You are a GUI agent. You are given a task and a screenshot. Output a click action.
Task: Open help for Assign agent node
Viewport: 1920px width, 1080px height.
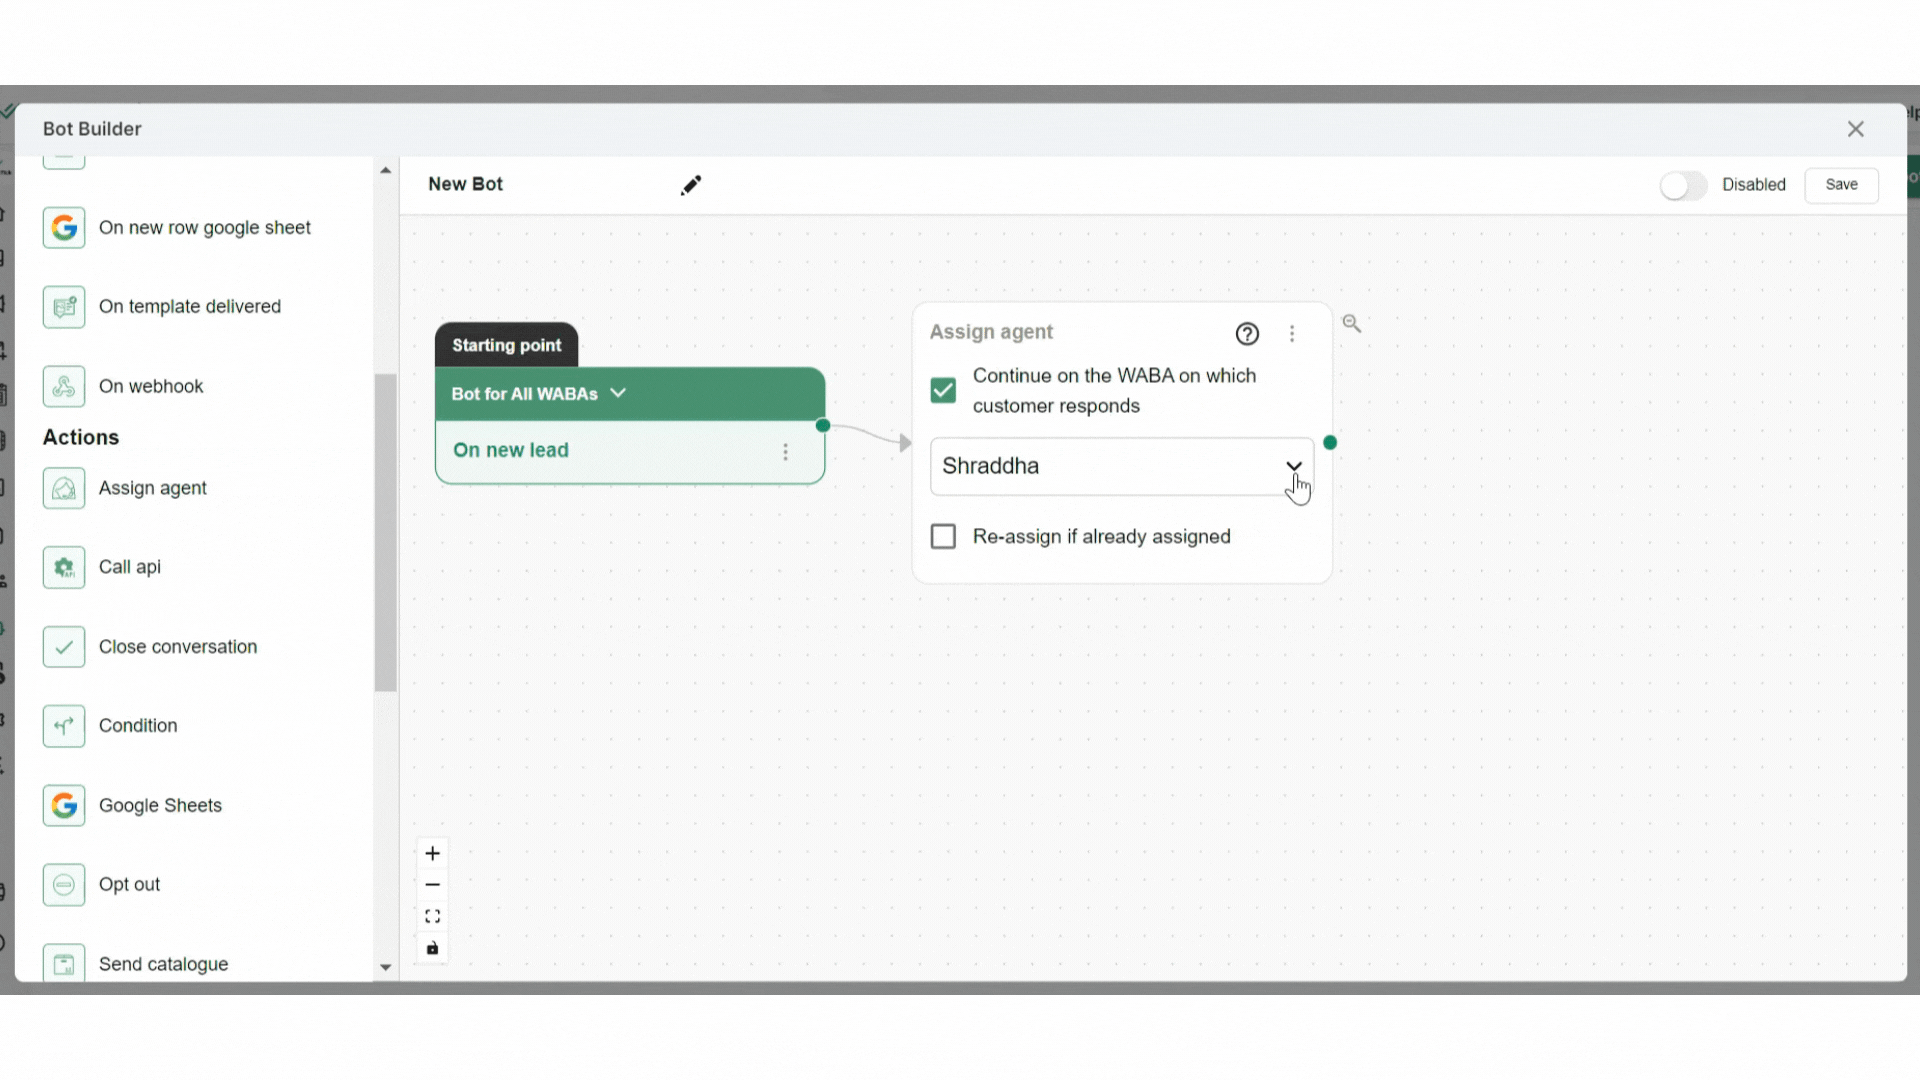coord(1247,334)
